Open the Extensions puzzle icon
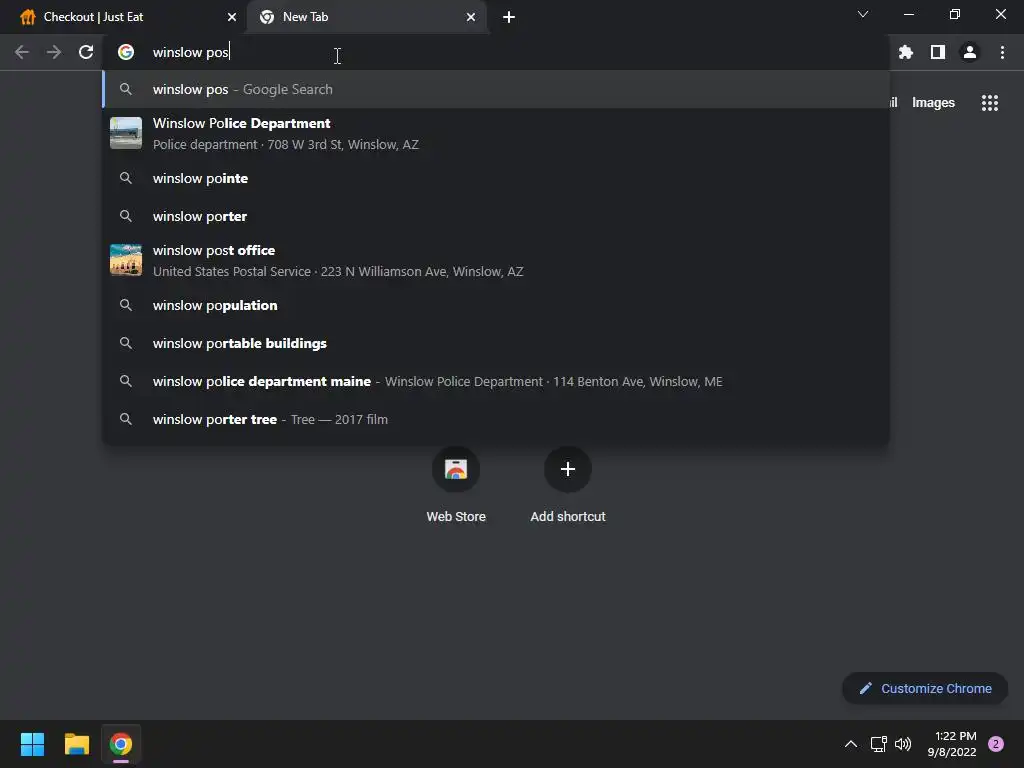Image resolution: width=1024 pixels, height=768 pixels. coord(906,52)
